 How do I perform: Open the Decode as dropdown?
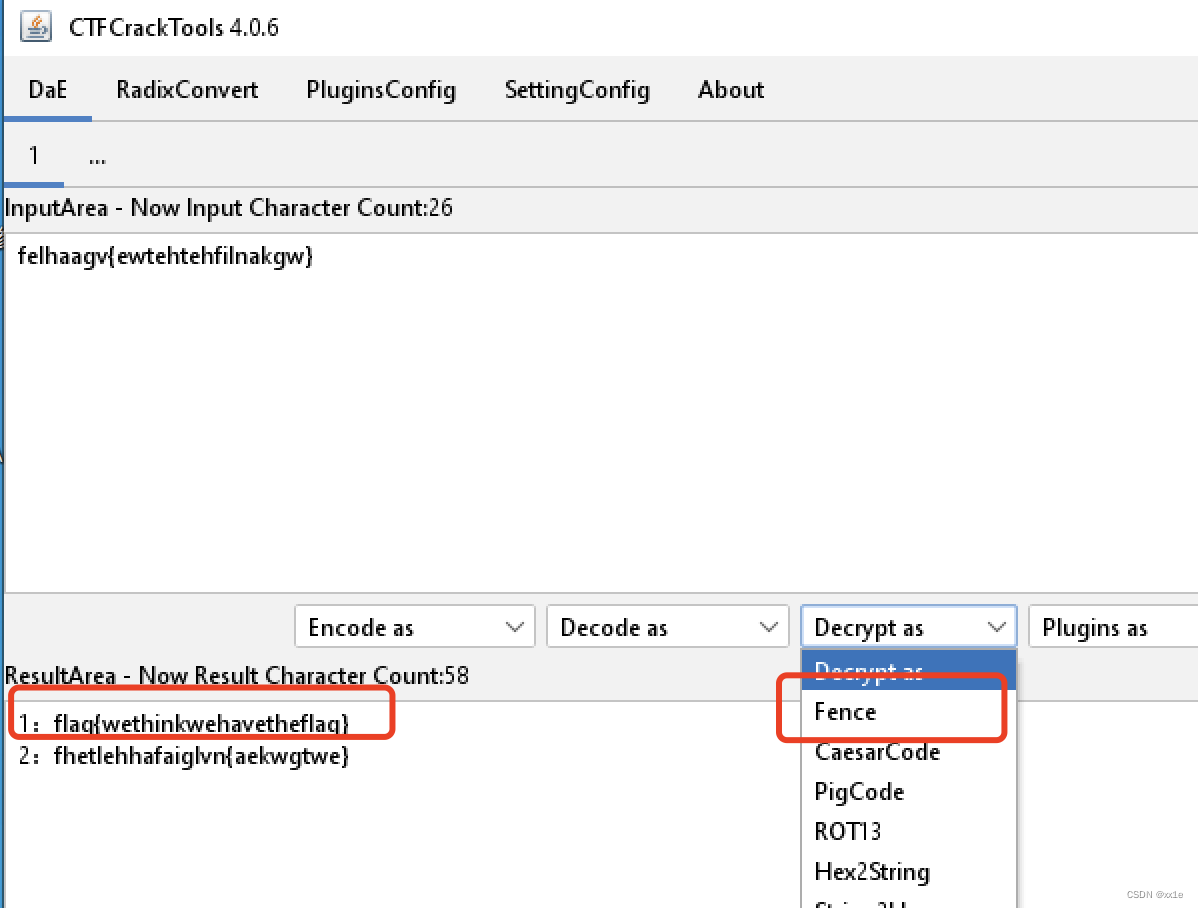(x=667, y=626)
